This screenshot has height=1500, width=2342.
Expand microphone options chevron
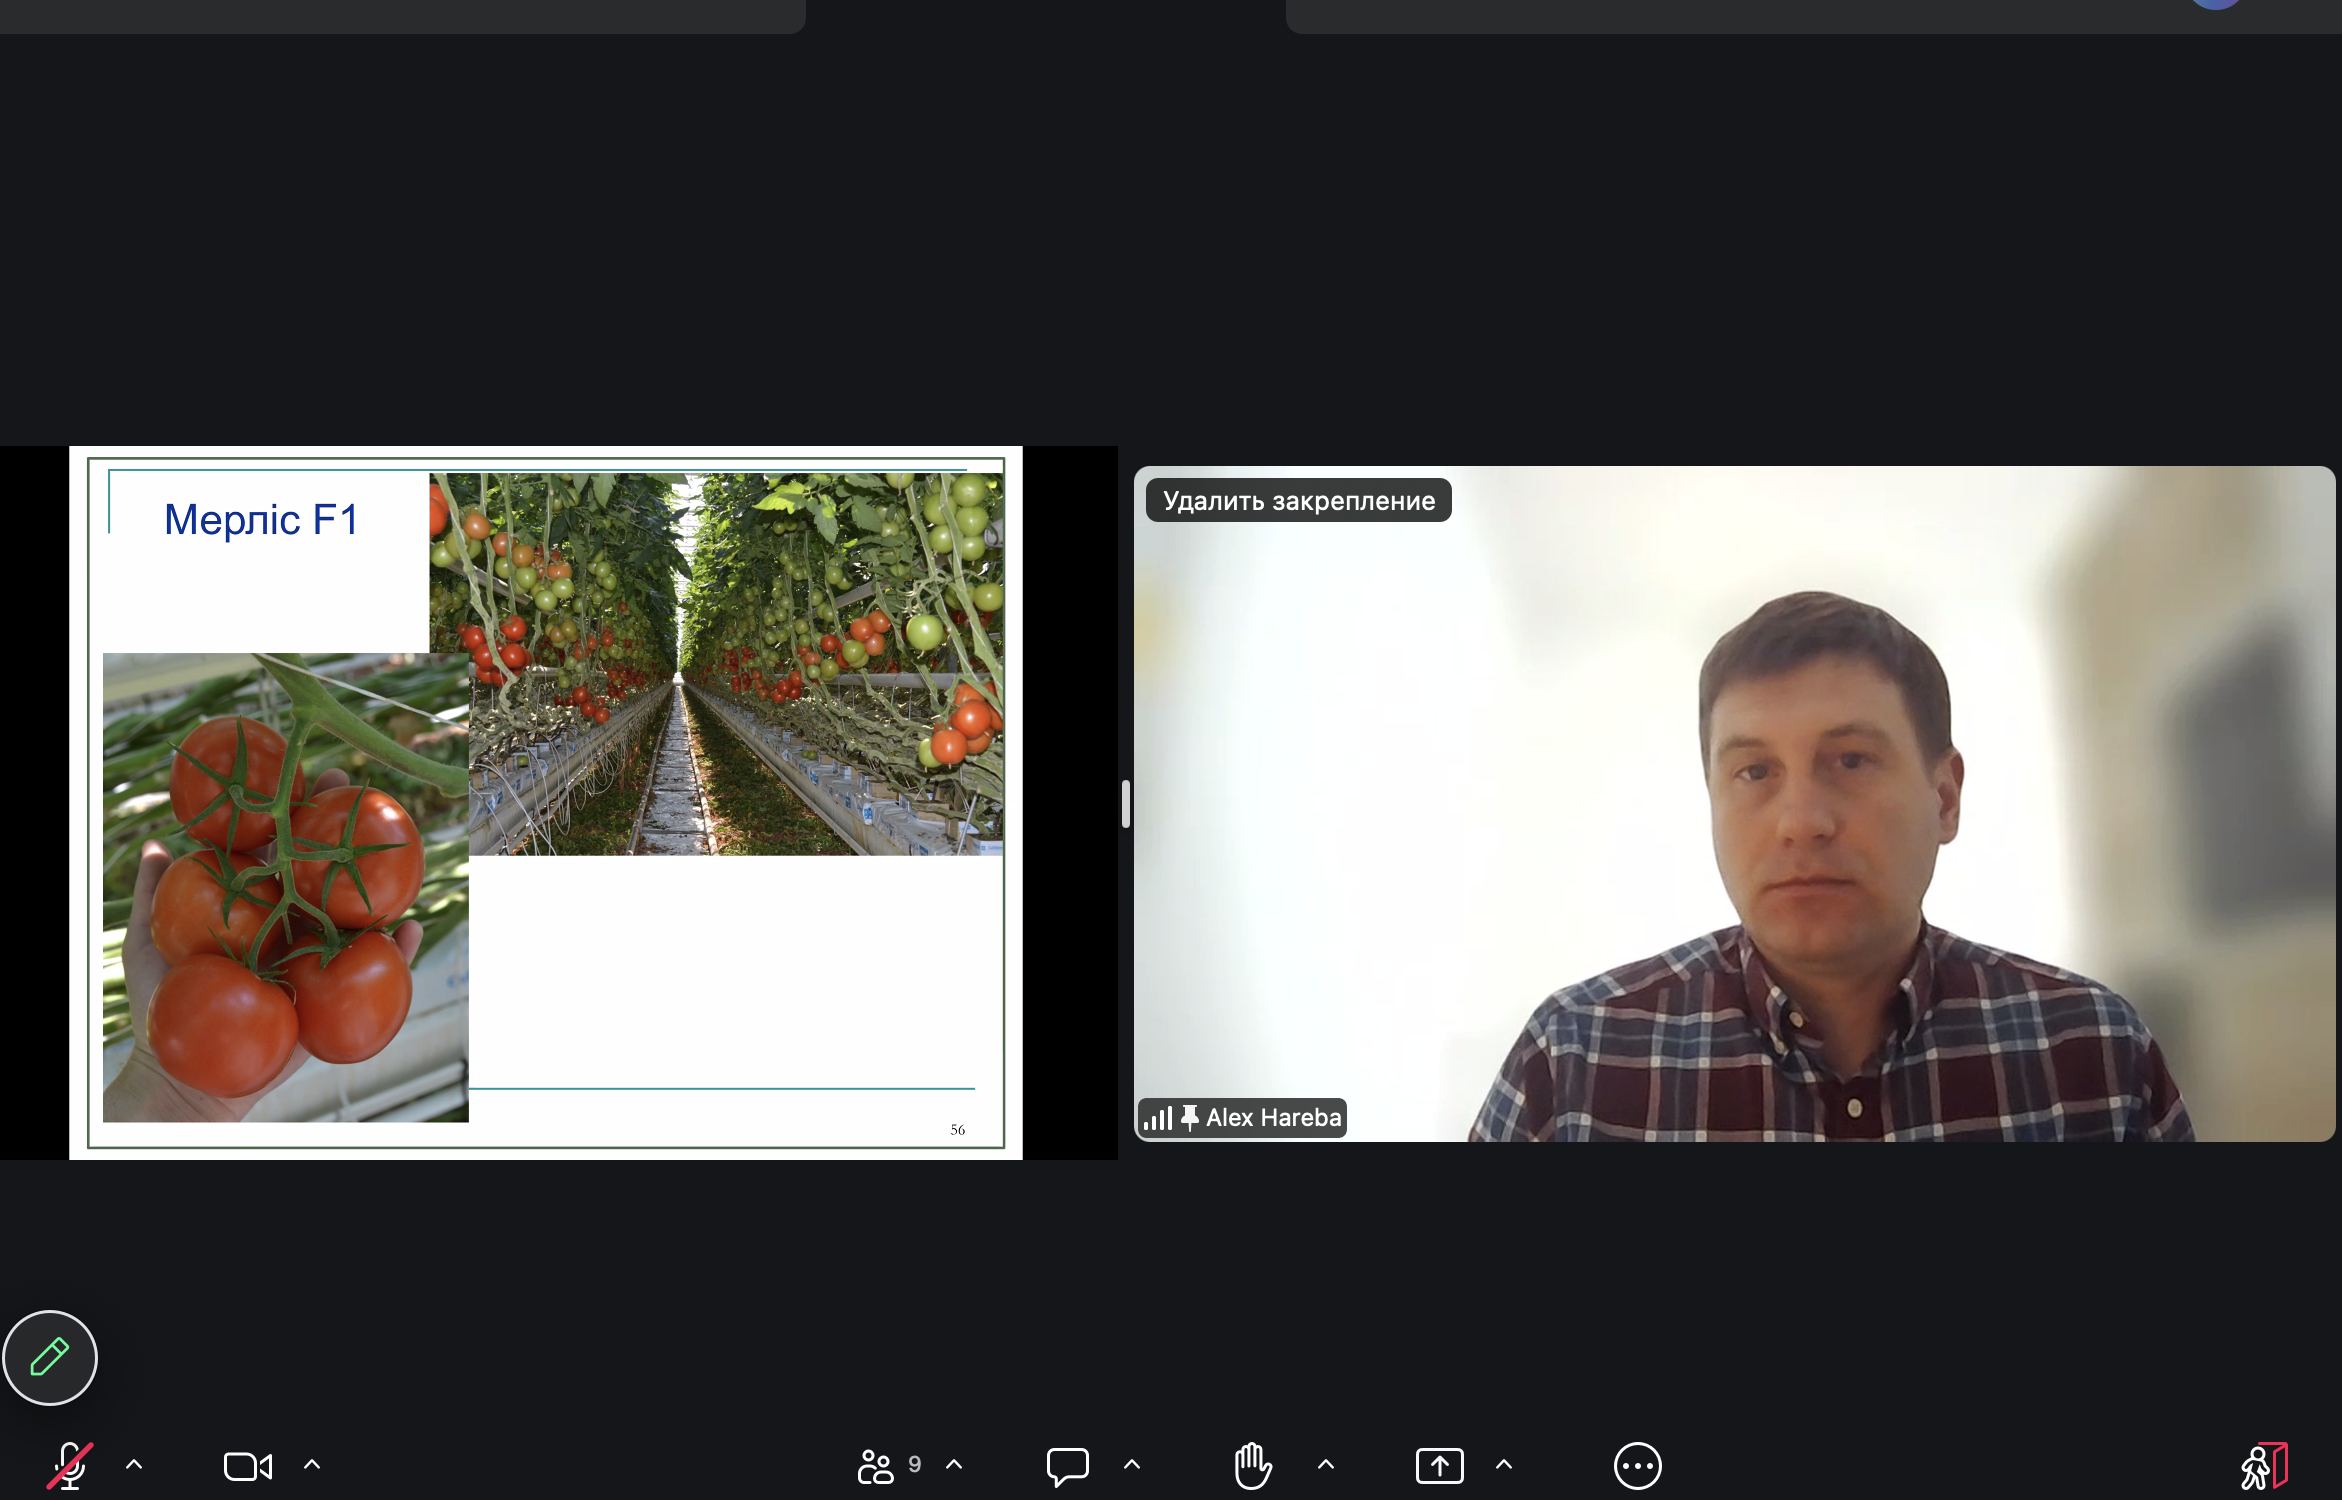[134, 1465]
